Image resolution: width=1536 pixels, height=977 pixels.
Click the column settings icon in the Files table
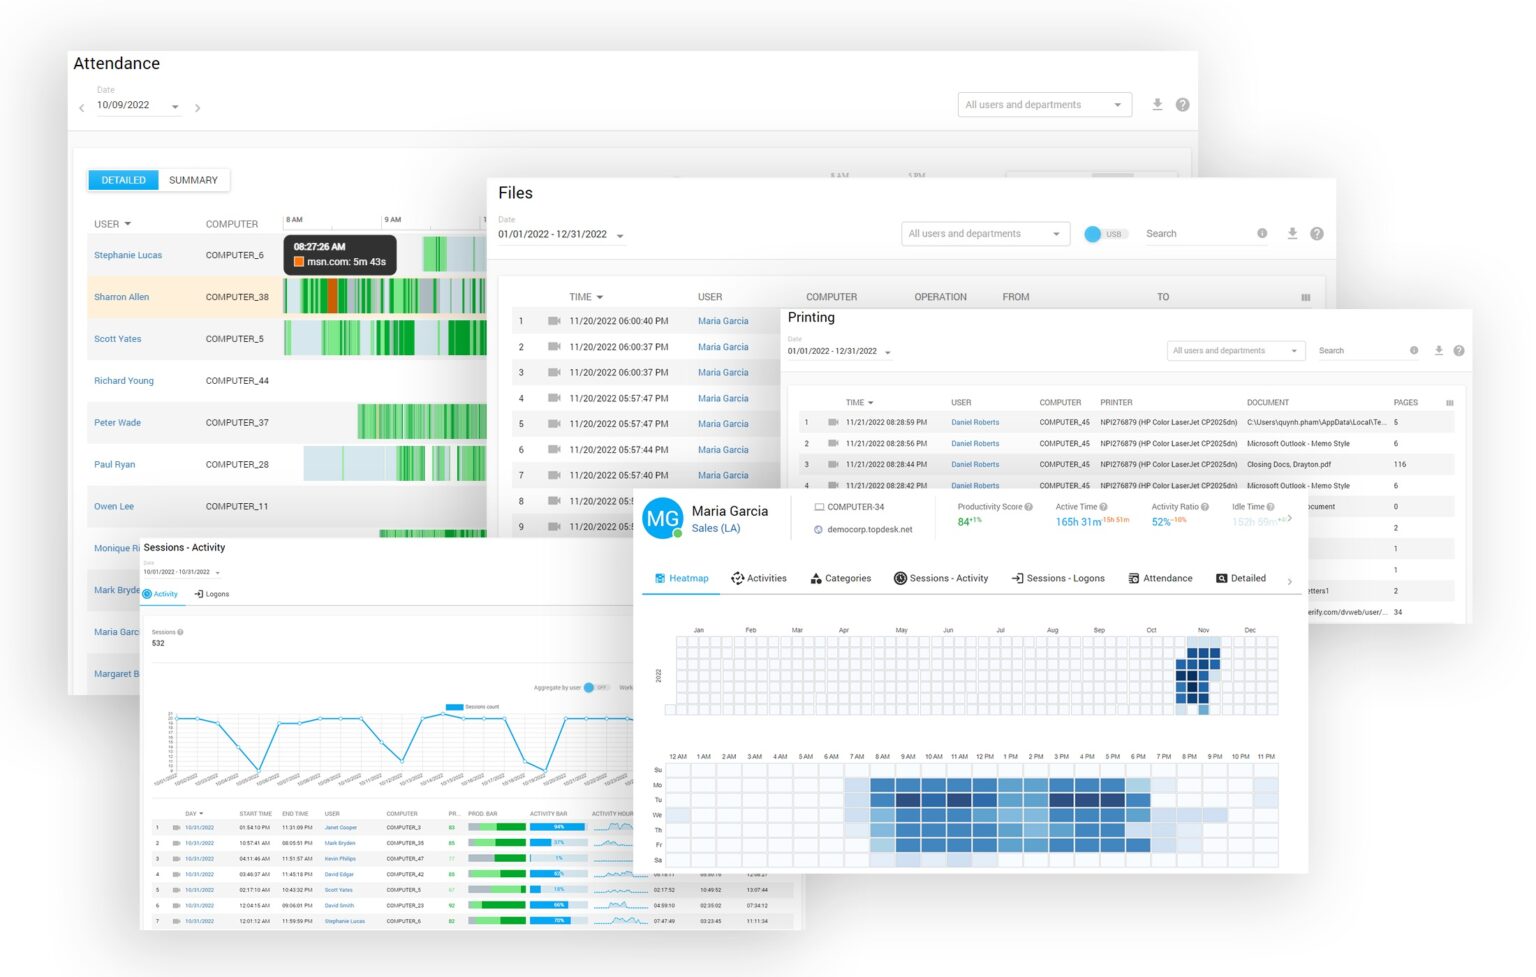point(1305,296)
